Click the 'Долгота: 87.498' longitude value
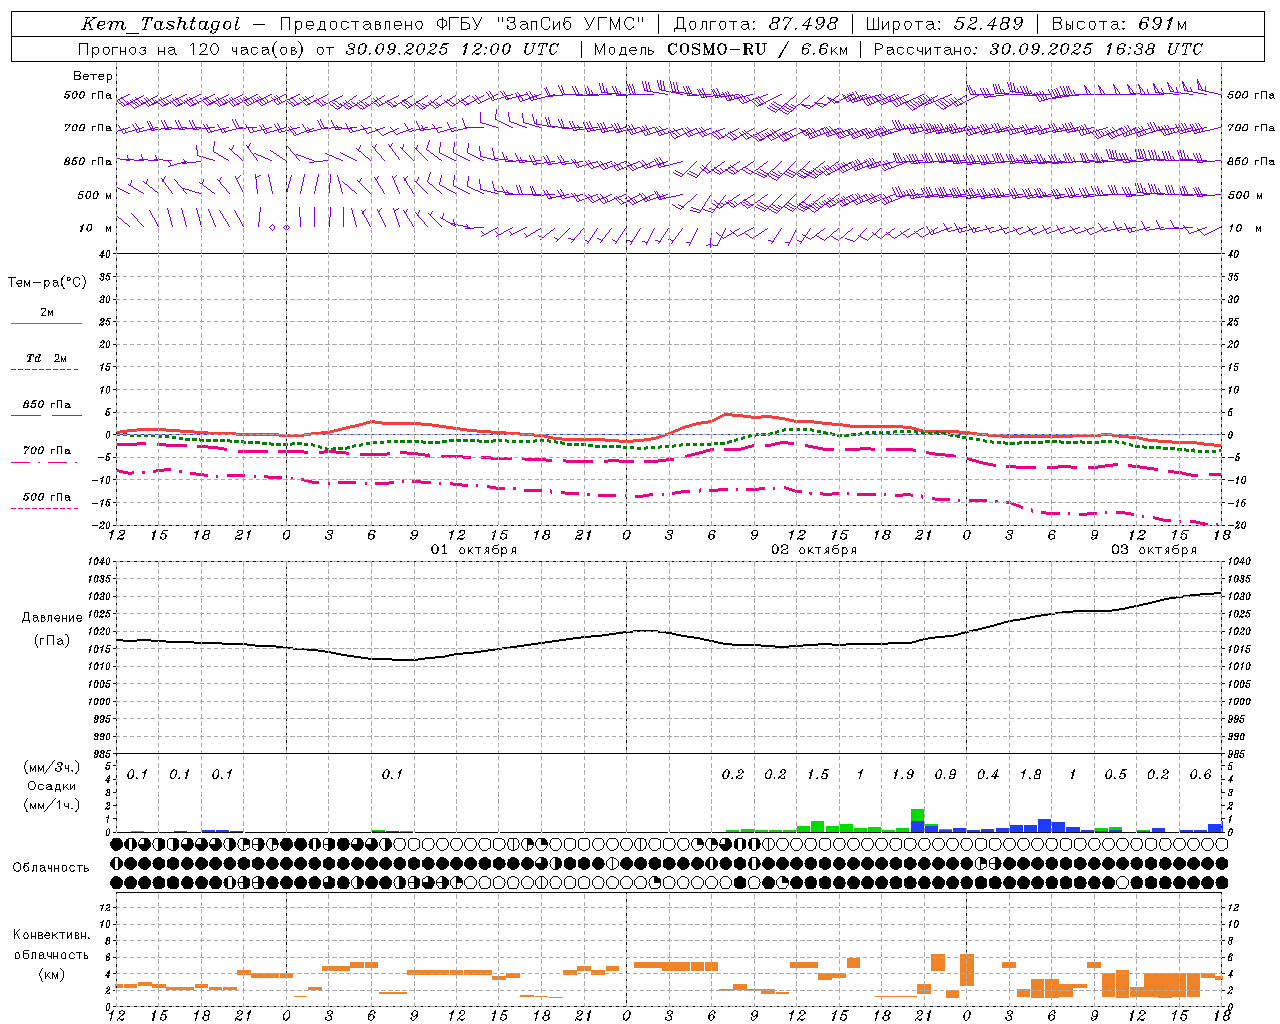This screenshot has width=1280, height=1024. [755, 24]
